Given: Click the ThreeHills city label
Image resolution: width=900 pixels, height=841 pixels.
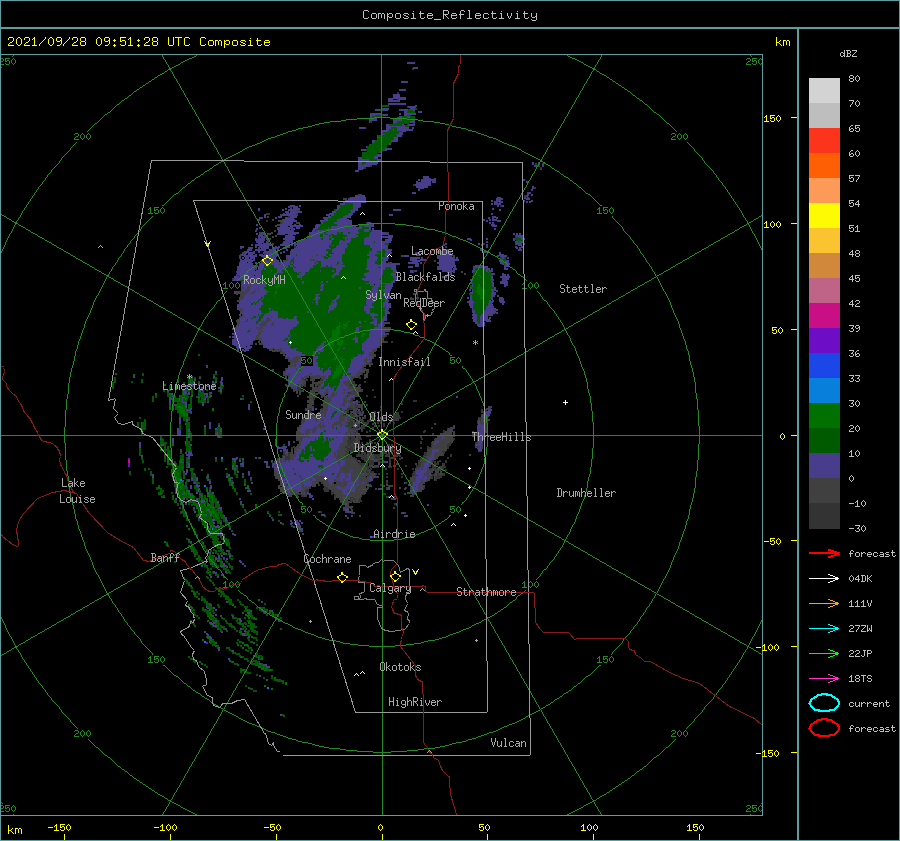Looking at the screenshot, I should point(502,437).
